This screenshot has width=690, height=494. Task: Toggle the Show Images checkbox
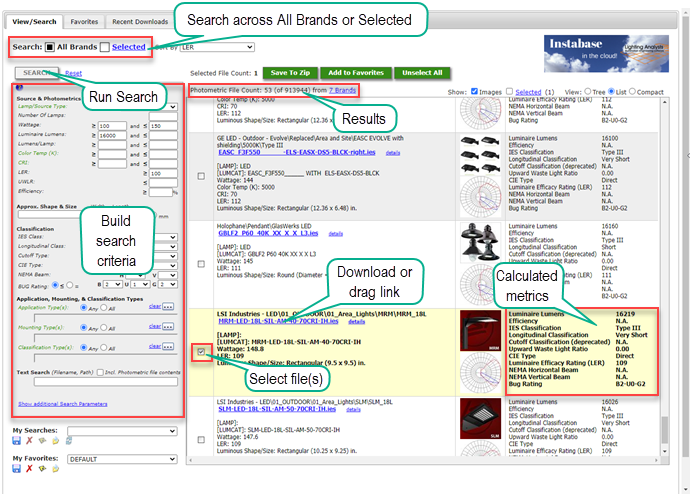coord(474,91)
